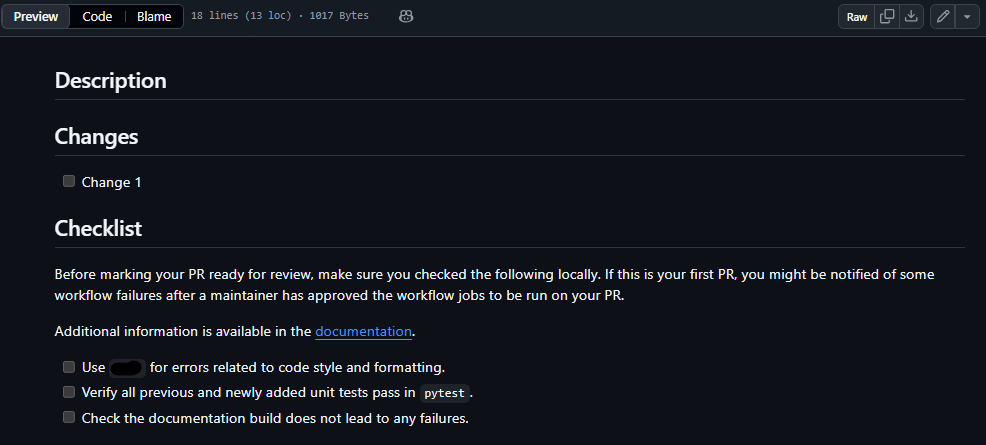Toggle the Change 1 checkbox

coord(69,182)
